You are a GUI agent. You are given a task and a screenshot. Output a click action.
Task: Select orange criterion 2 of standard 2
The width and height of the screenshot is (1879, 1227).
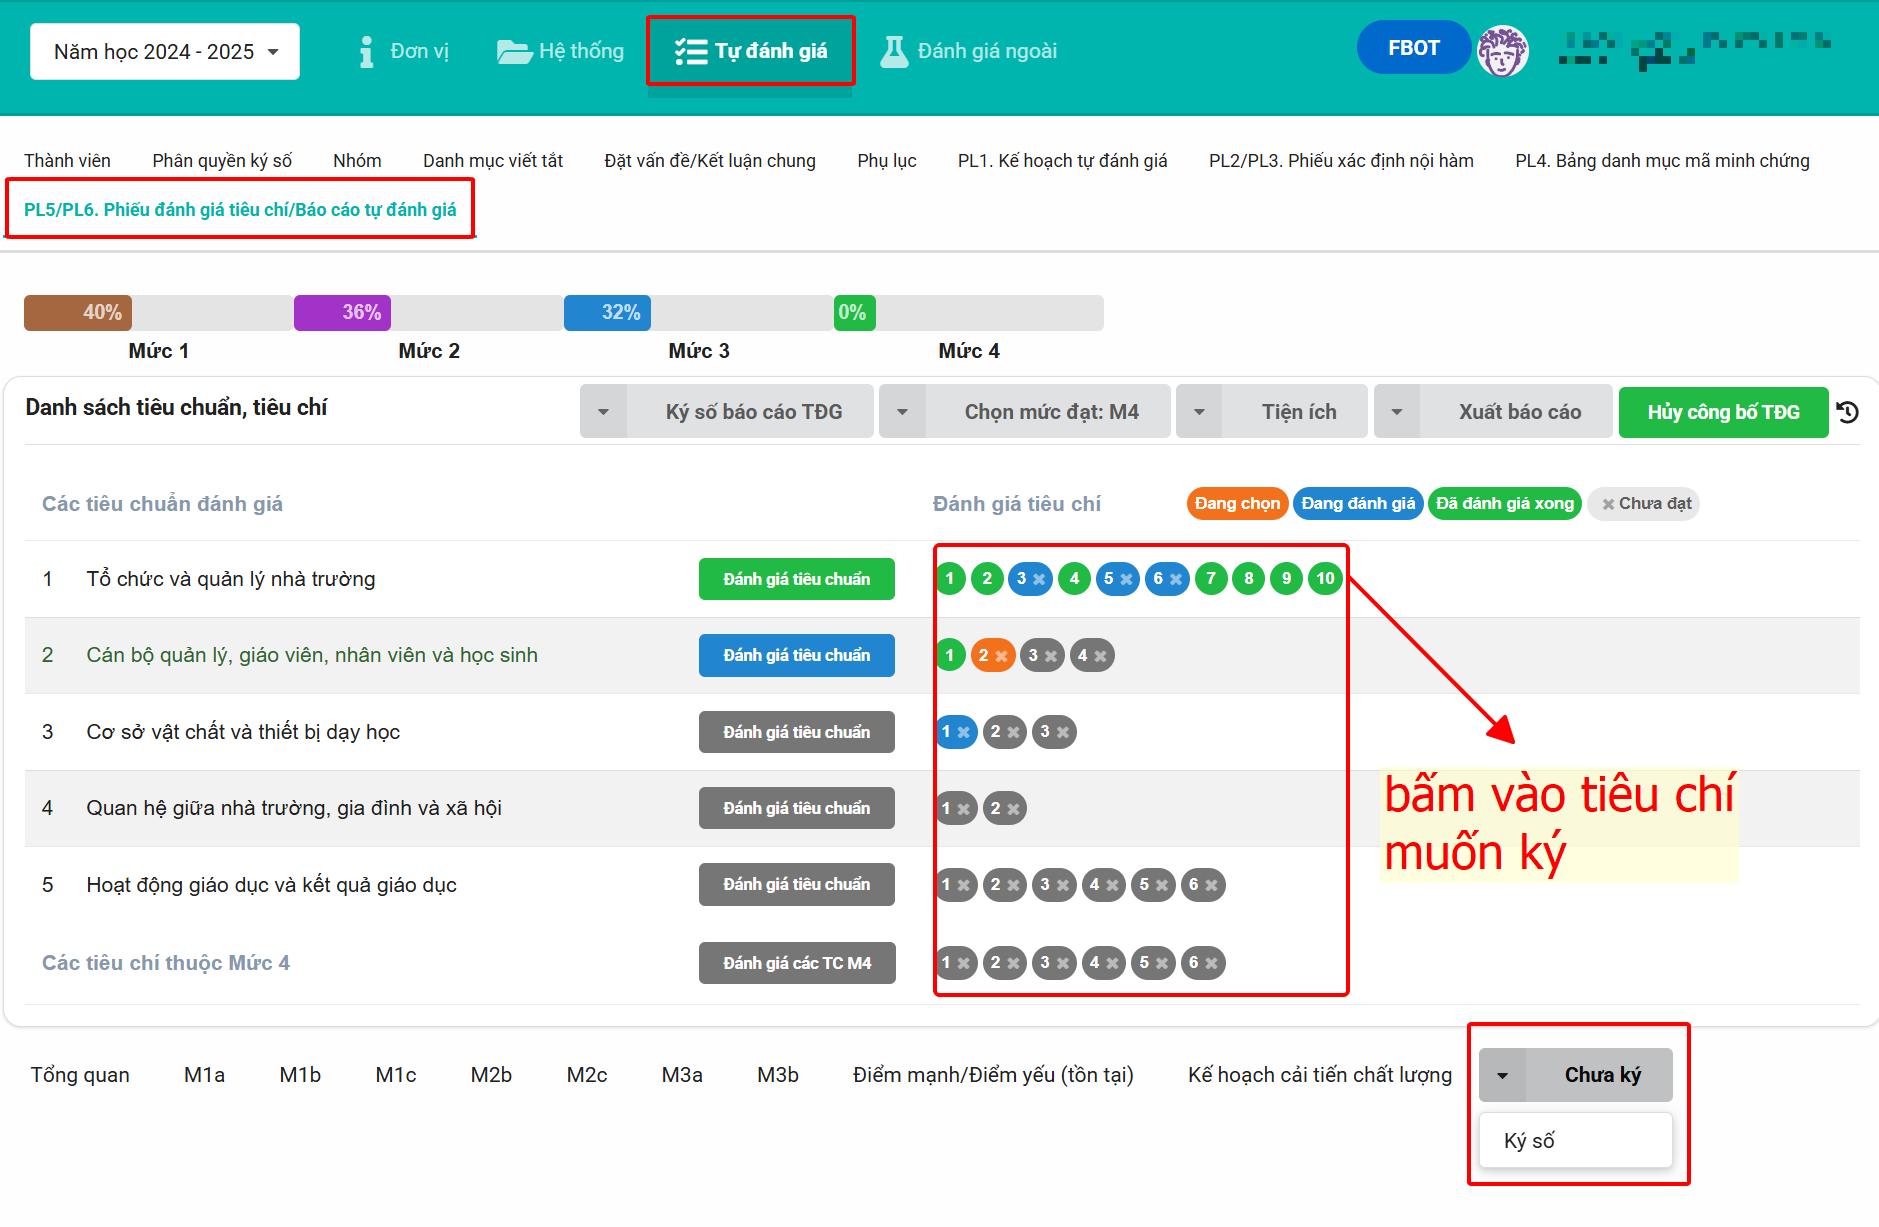coord(992,655)
